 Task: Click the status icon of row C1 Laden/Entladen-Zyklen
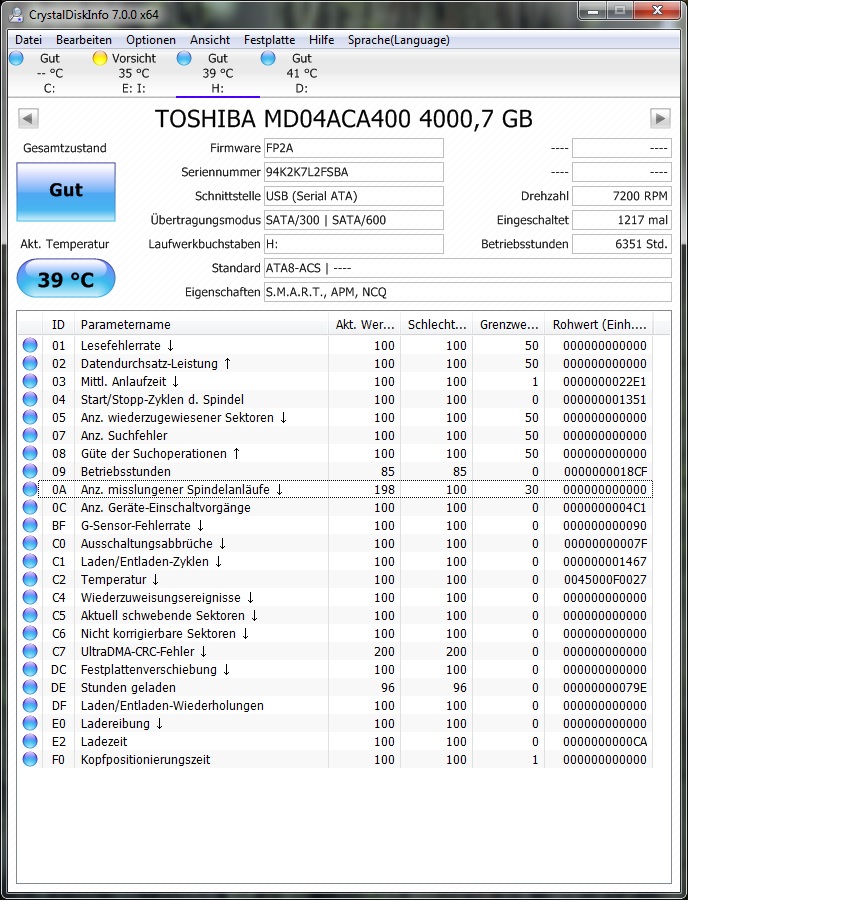point(30,561)
